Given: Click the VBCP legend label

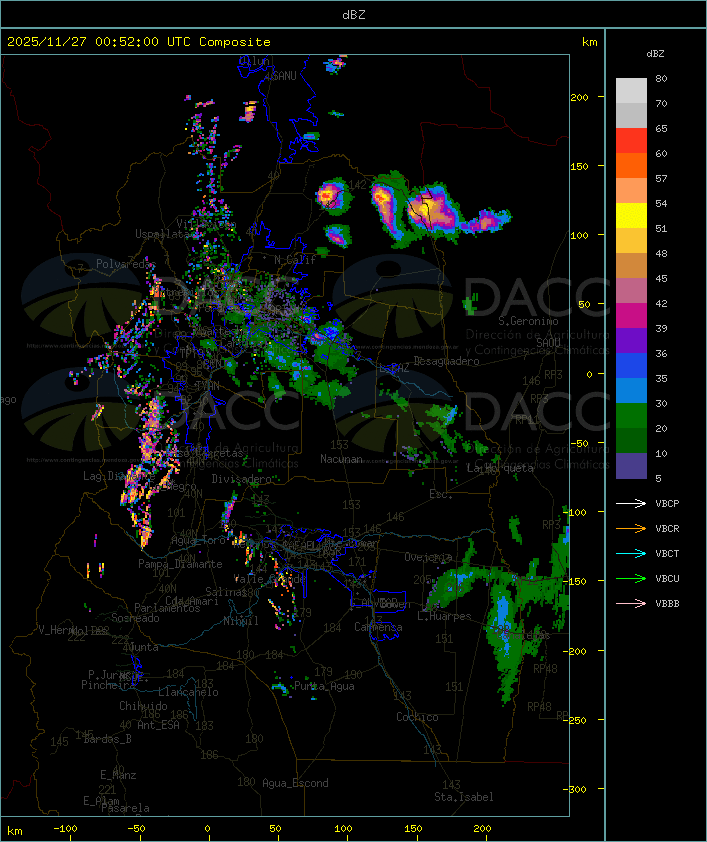Looking at the screenshot, I should click(x=667, y=504).
